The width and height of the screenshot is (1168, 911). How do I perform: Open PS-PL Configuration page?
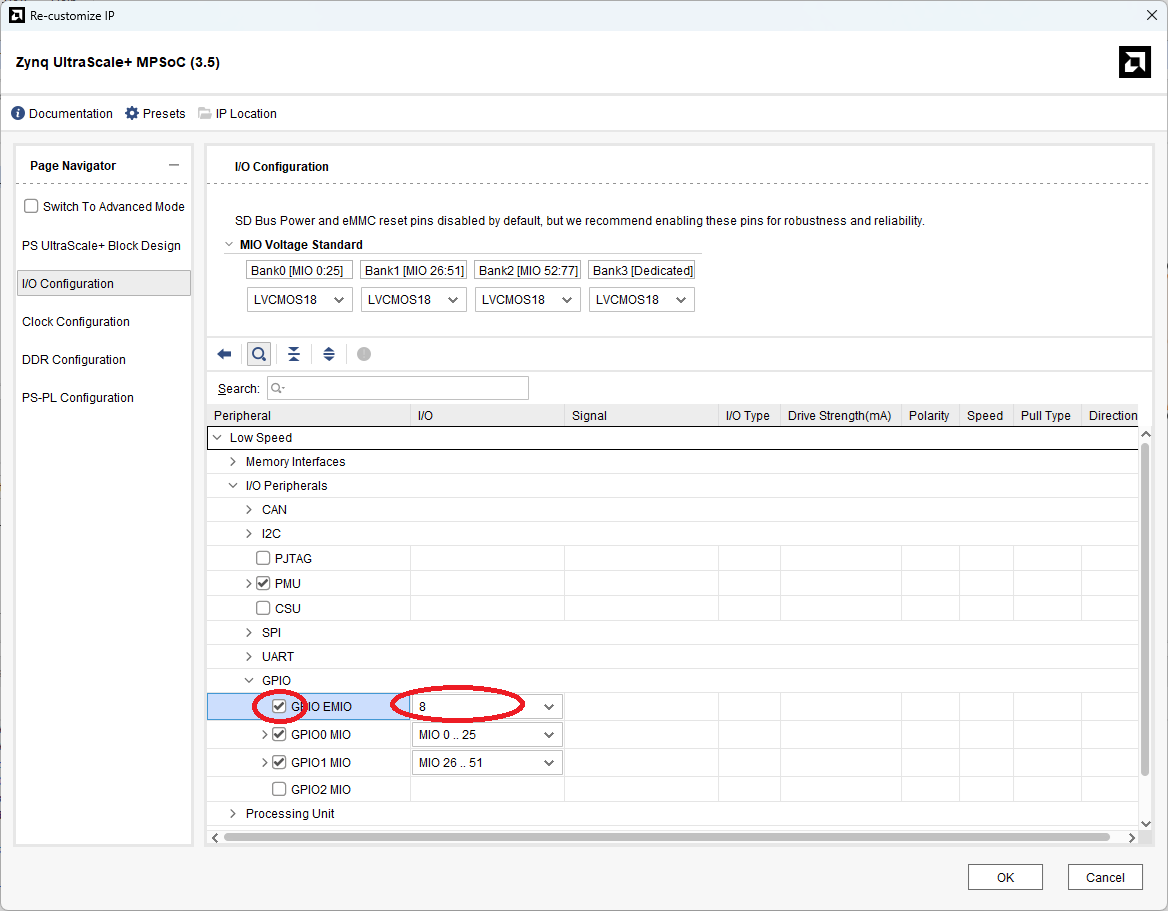click(78, 397)
